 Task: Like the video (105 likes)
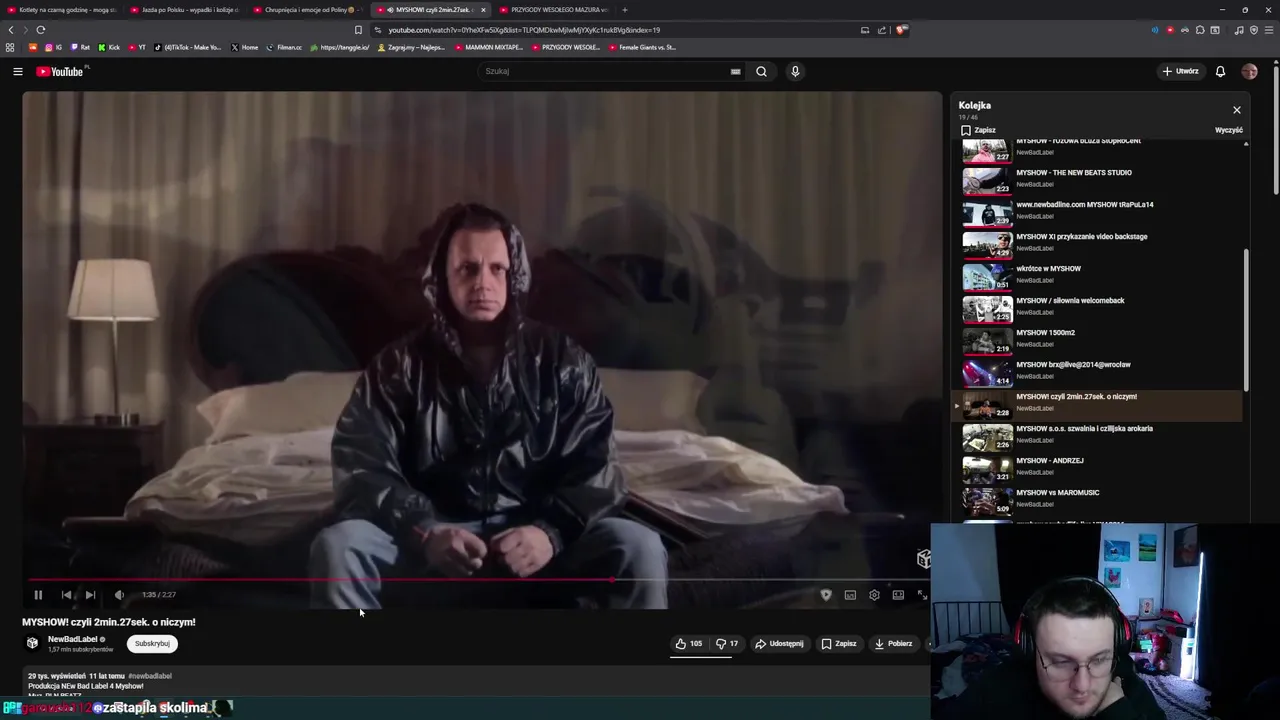pos(689,644)
